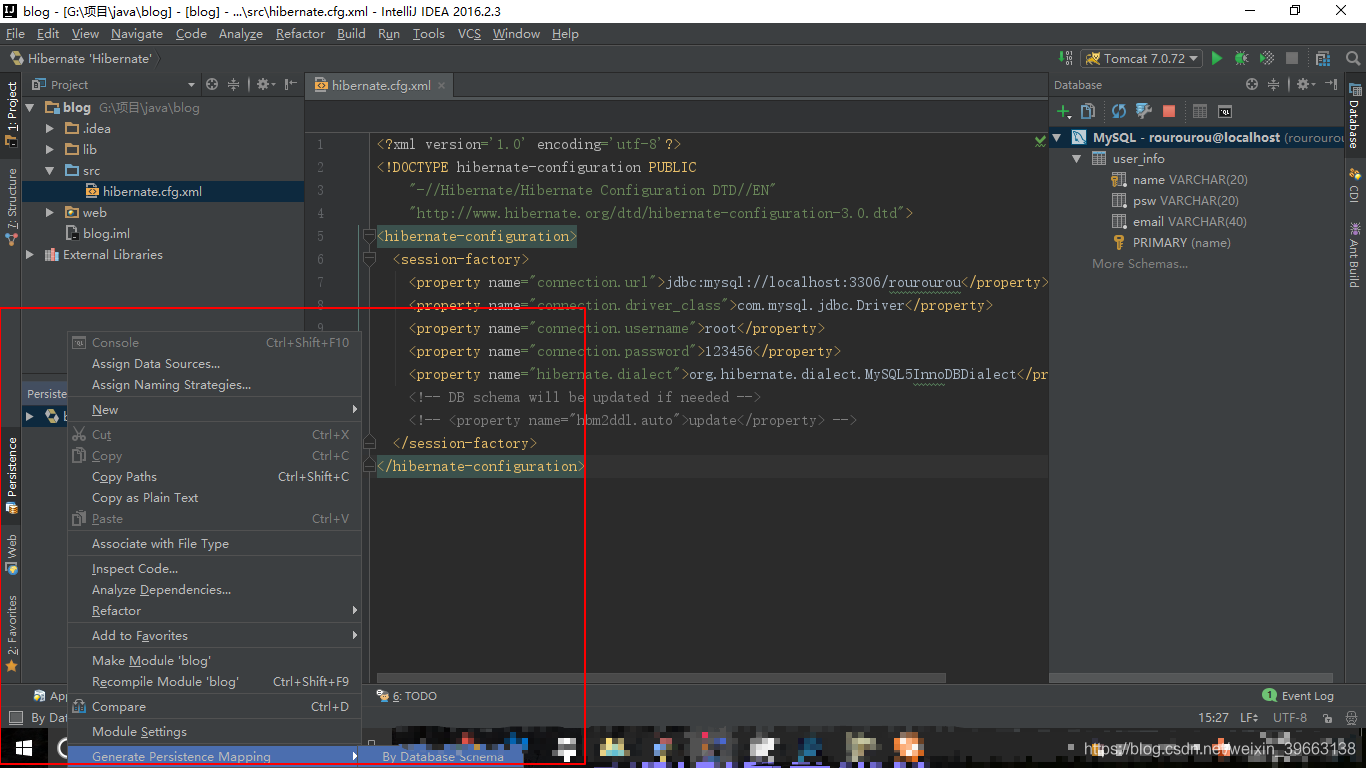The width and height of the screenshot is (1366, 768).
Task: Click the LF line separator status entry
Action: click(1249, 718)
